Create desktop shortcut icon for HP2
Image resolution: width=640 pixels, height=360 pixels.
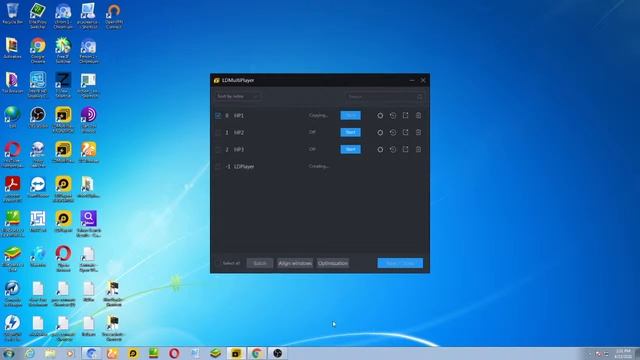[405, 132]
